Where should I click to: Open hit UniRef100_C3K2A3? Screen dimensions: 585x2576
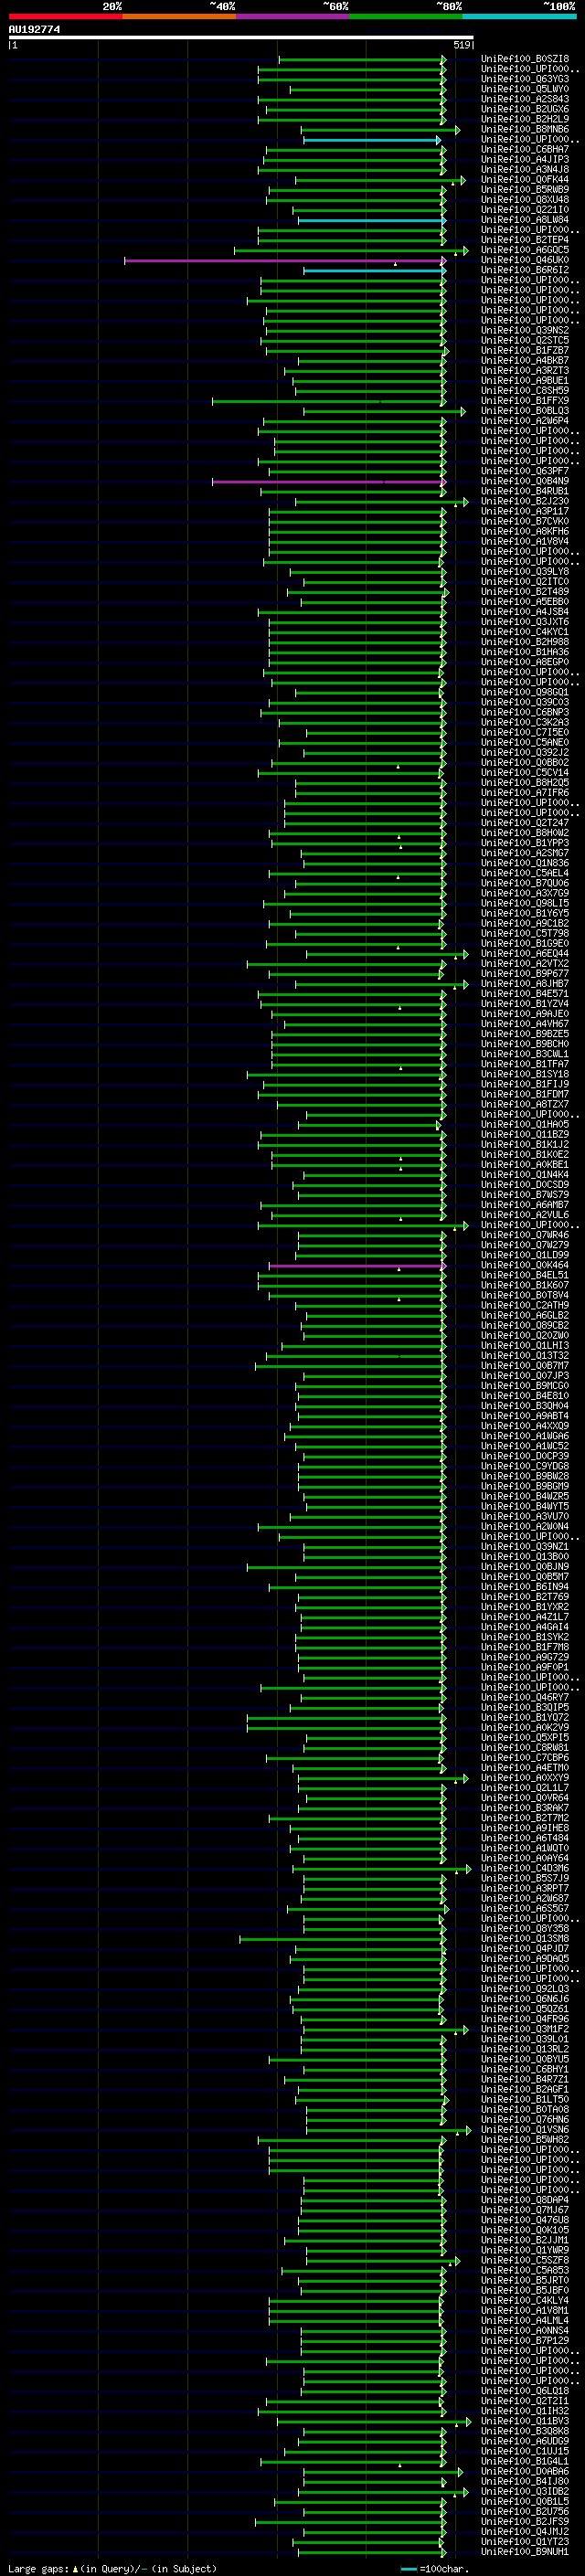click(525, 722)
